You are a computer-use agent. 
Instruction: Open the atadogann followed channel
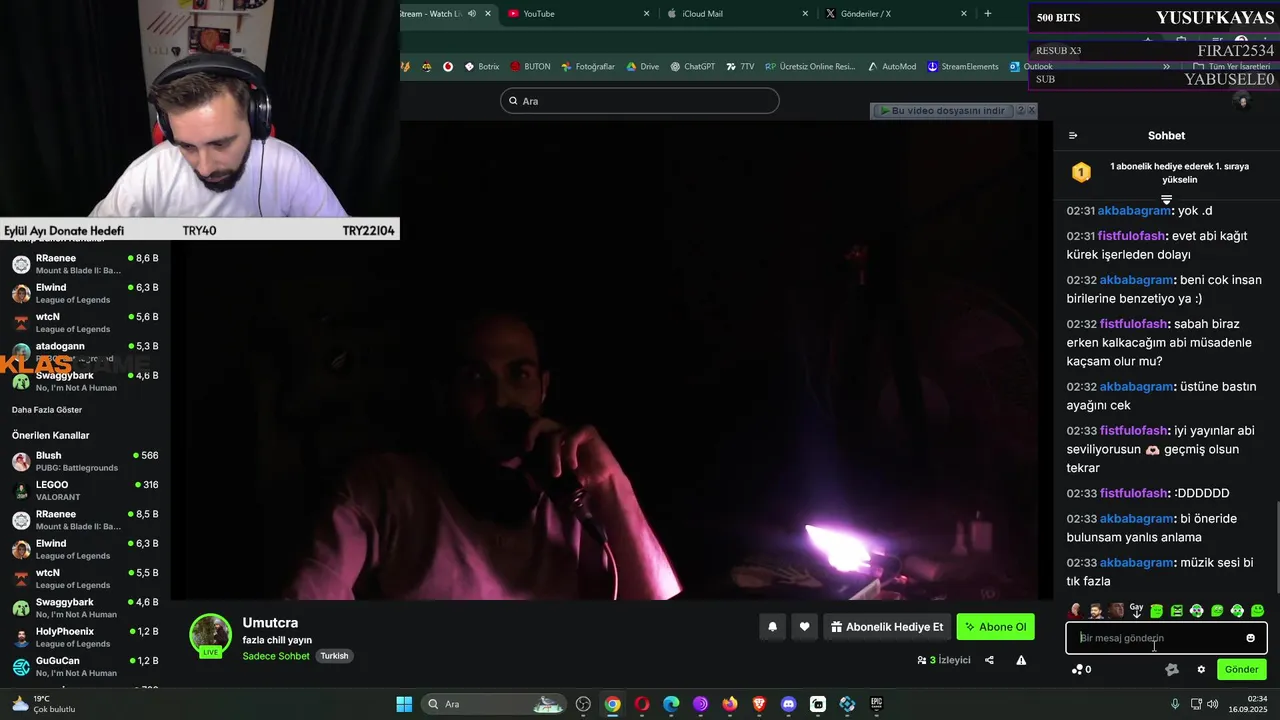point(85,352)
